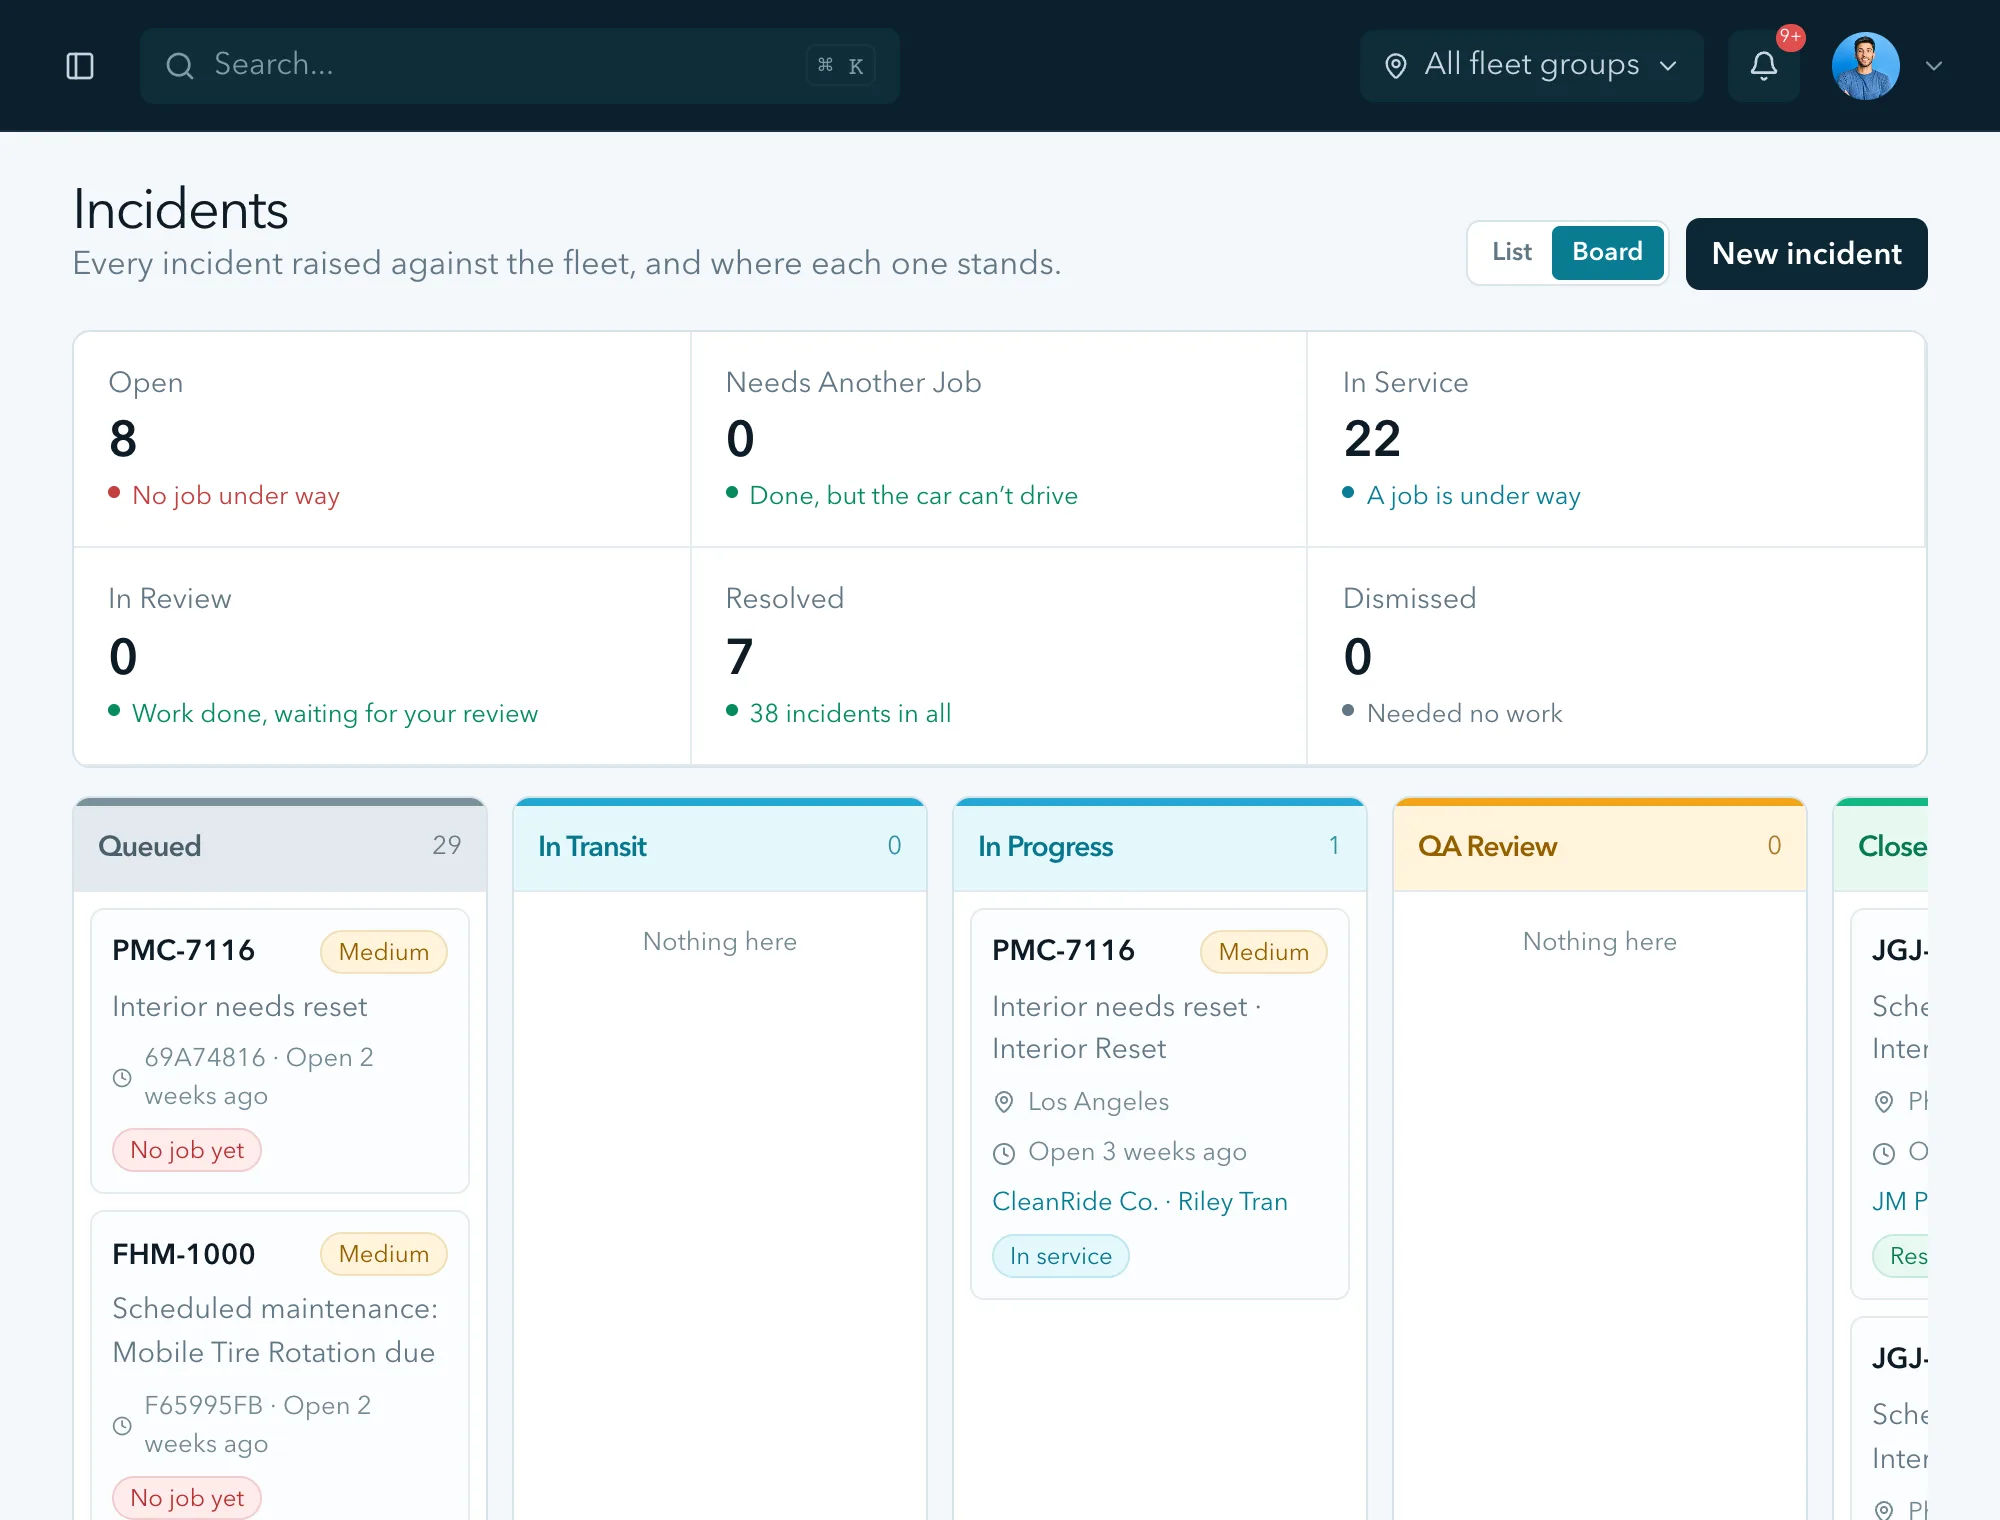Select the Dismissed stat card
The height and width of the screenshot is (1520, 2000).
(x=1616, y=656)
